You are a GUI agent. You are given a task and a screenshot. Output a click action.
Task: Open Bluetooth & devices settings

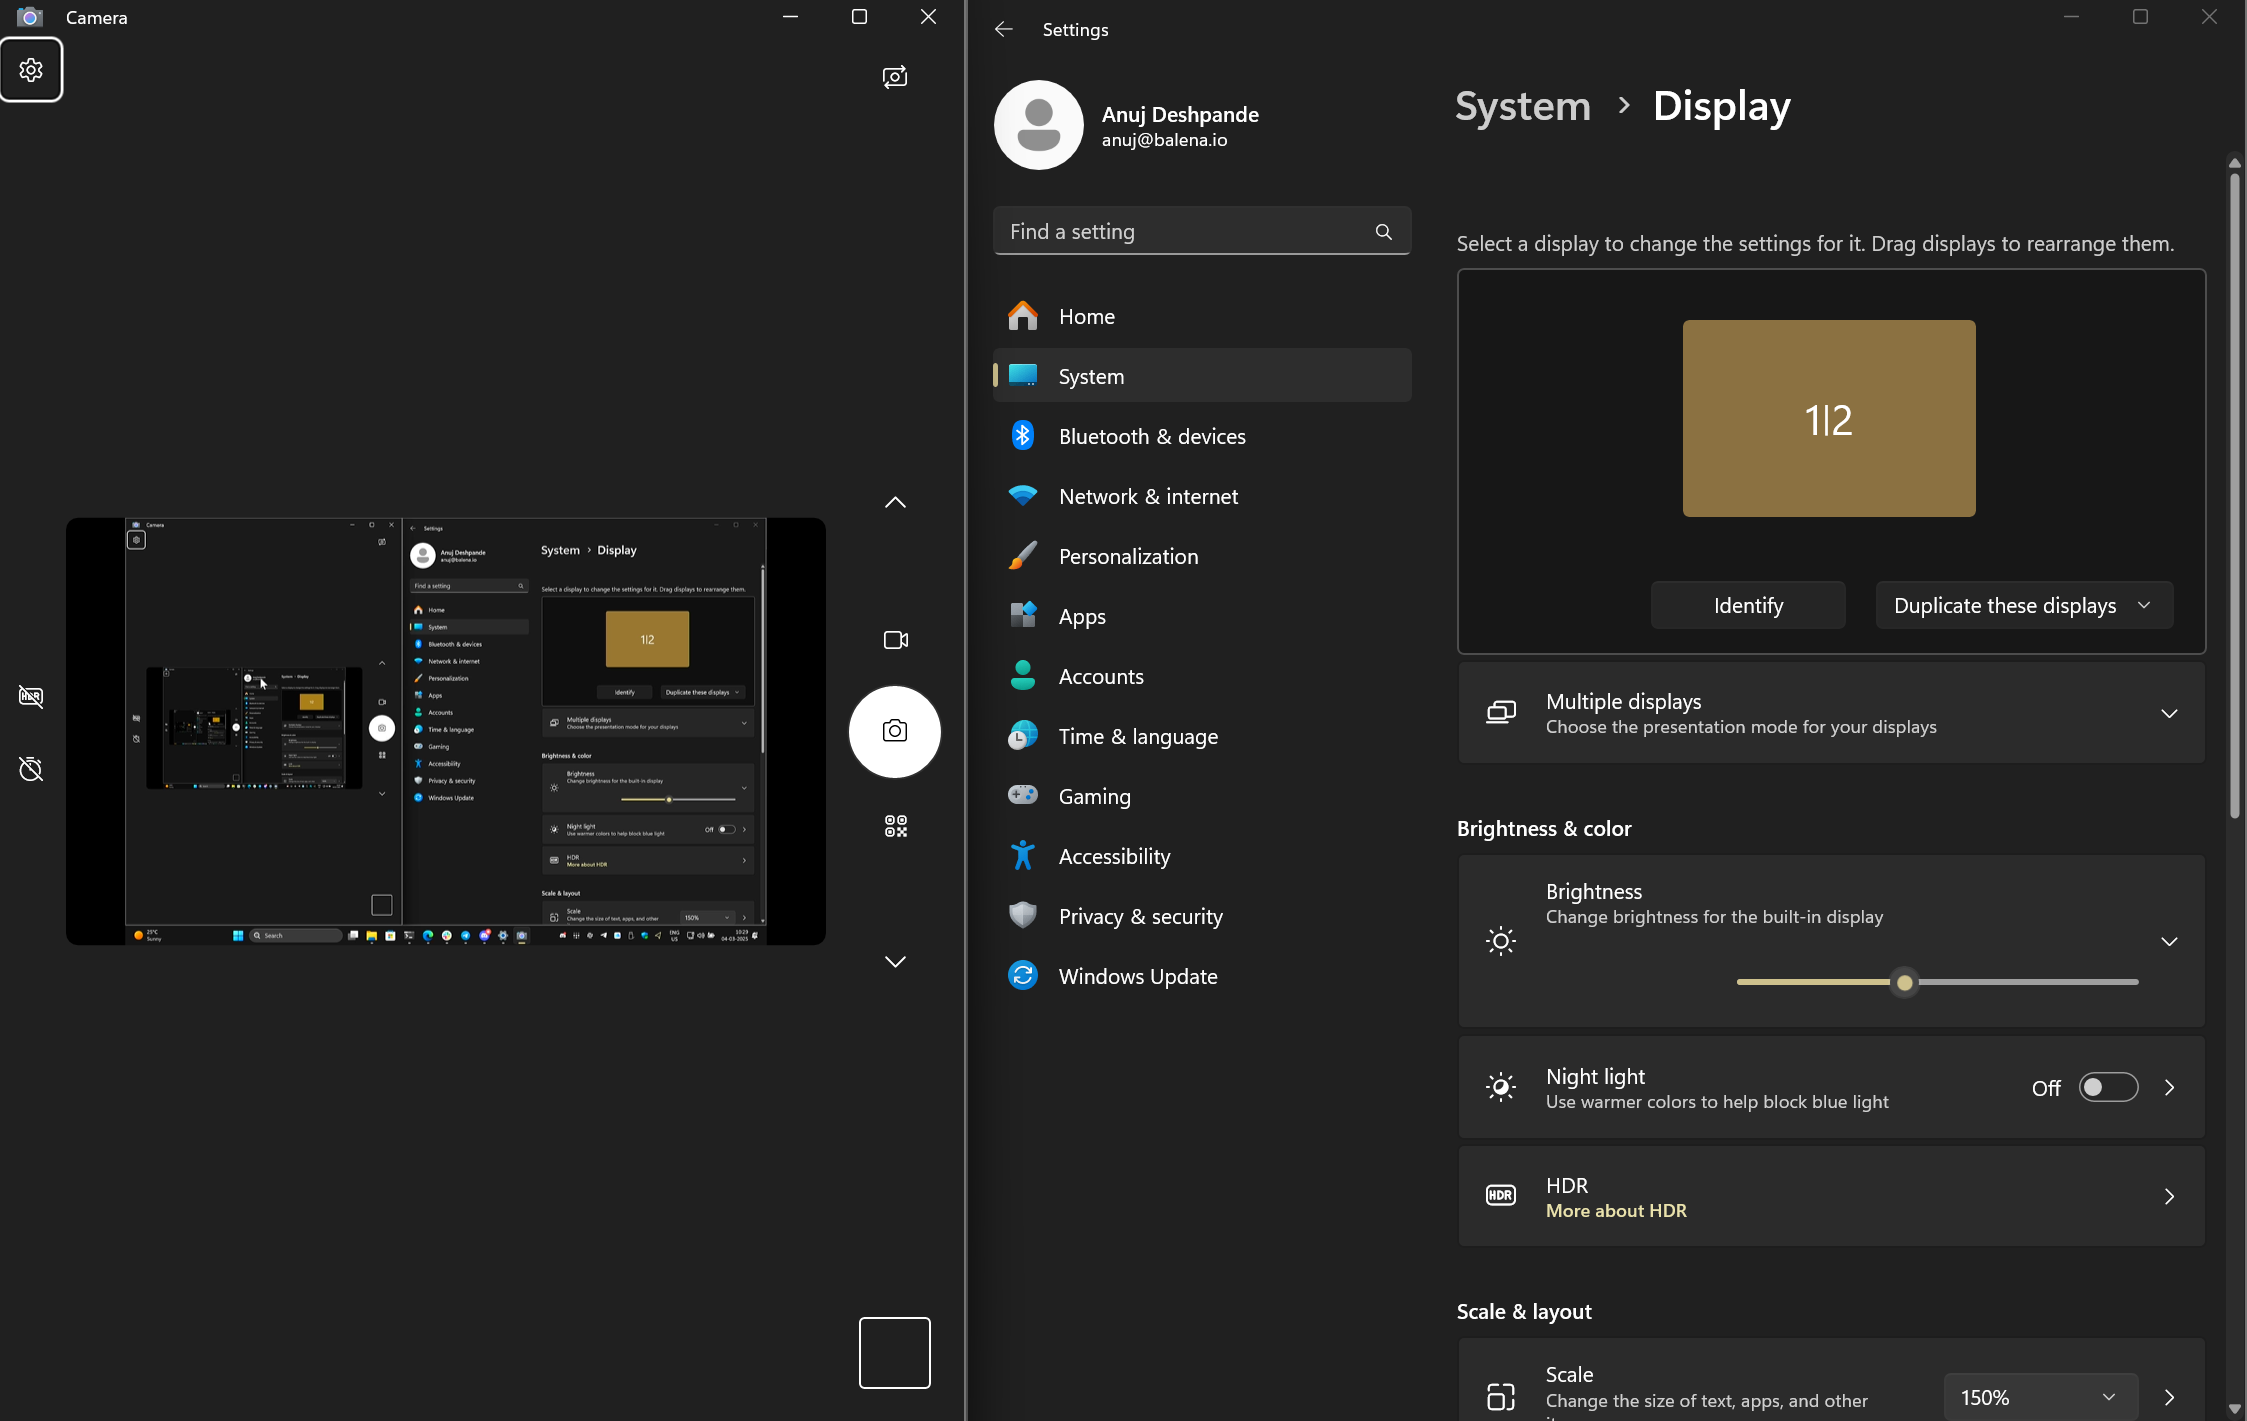(1152, 437)
